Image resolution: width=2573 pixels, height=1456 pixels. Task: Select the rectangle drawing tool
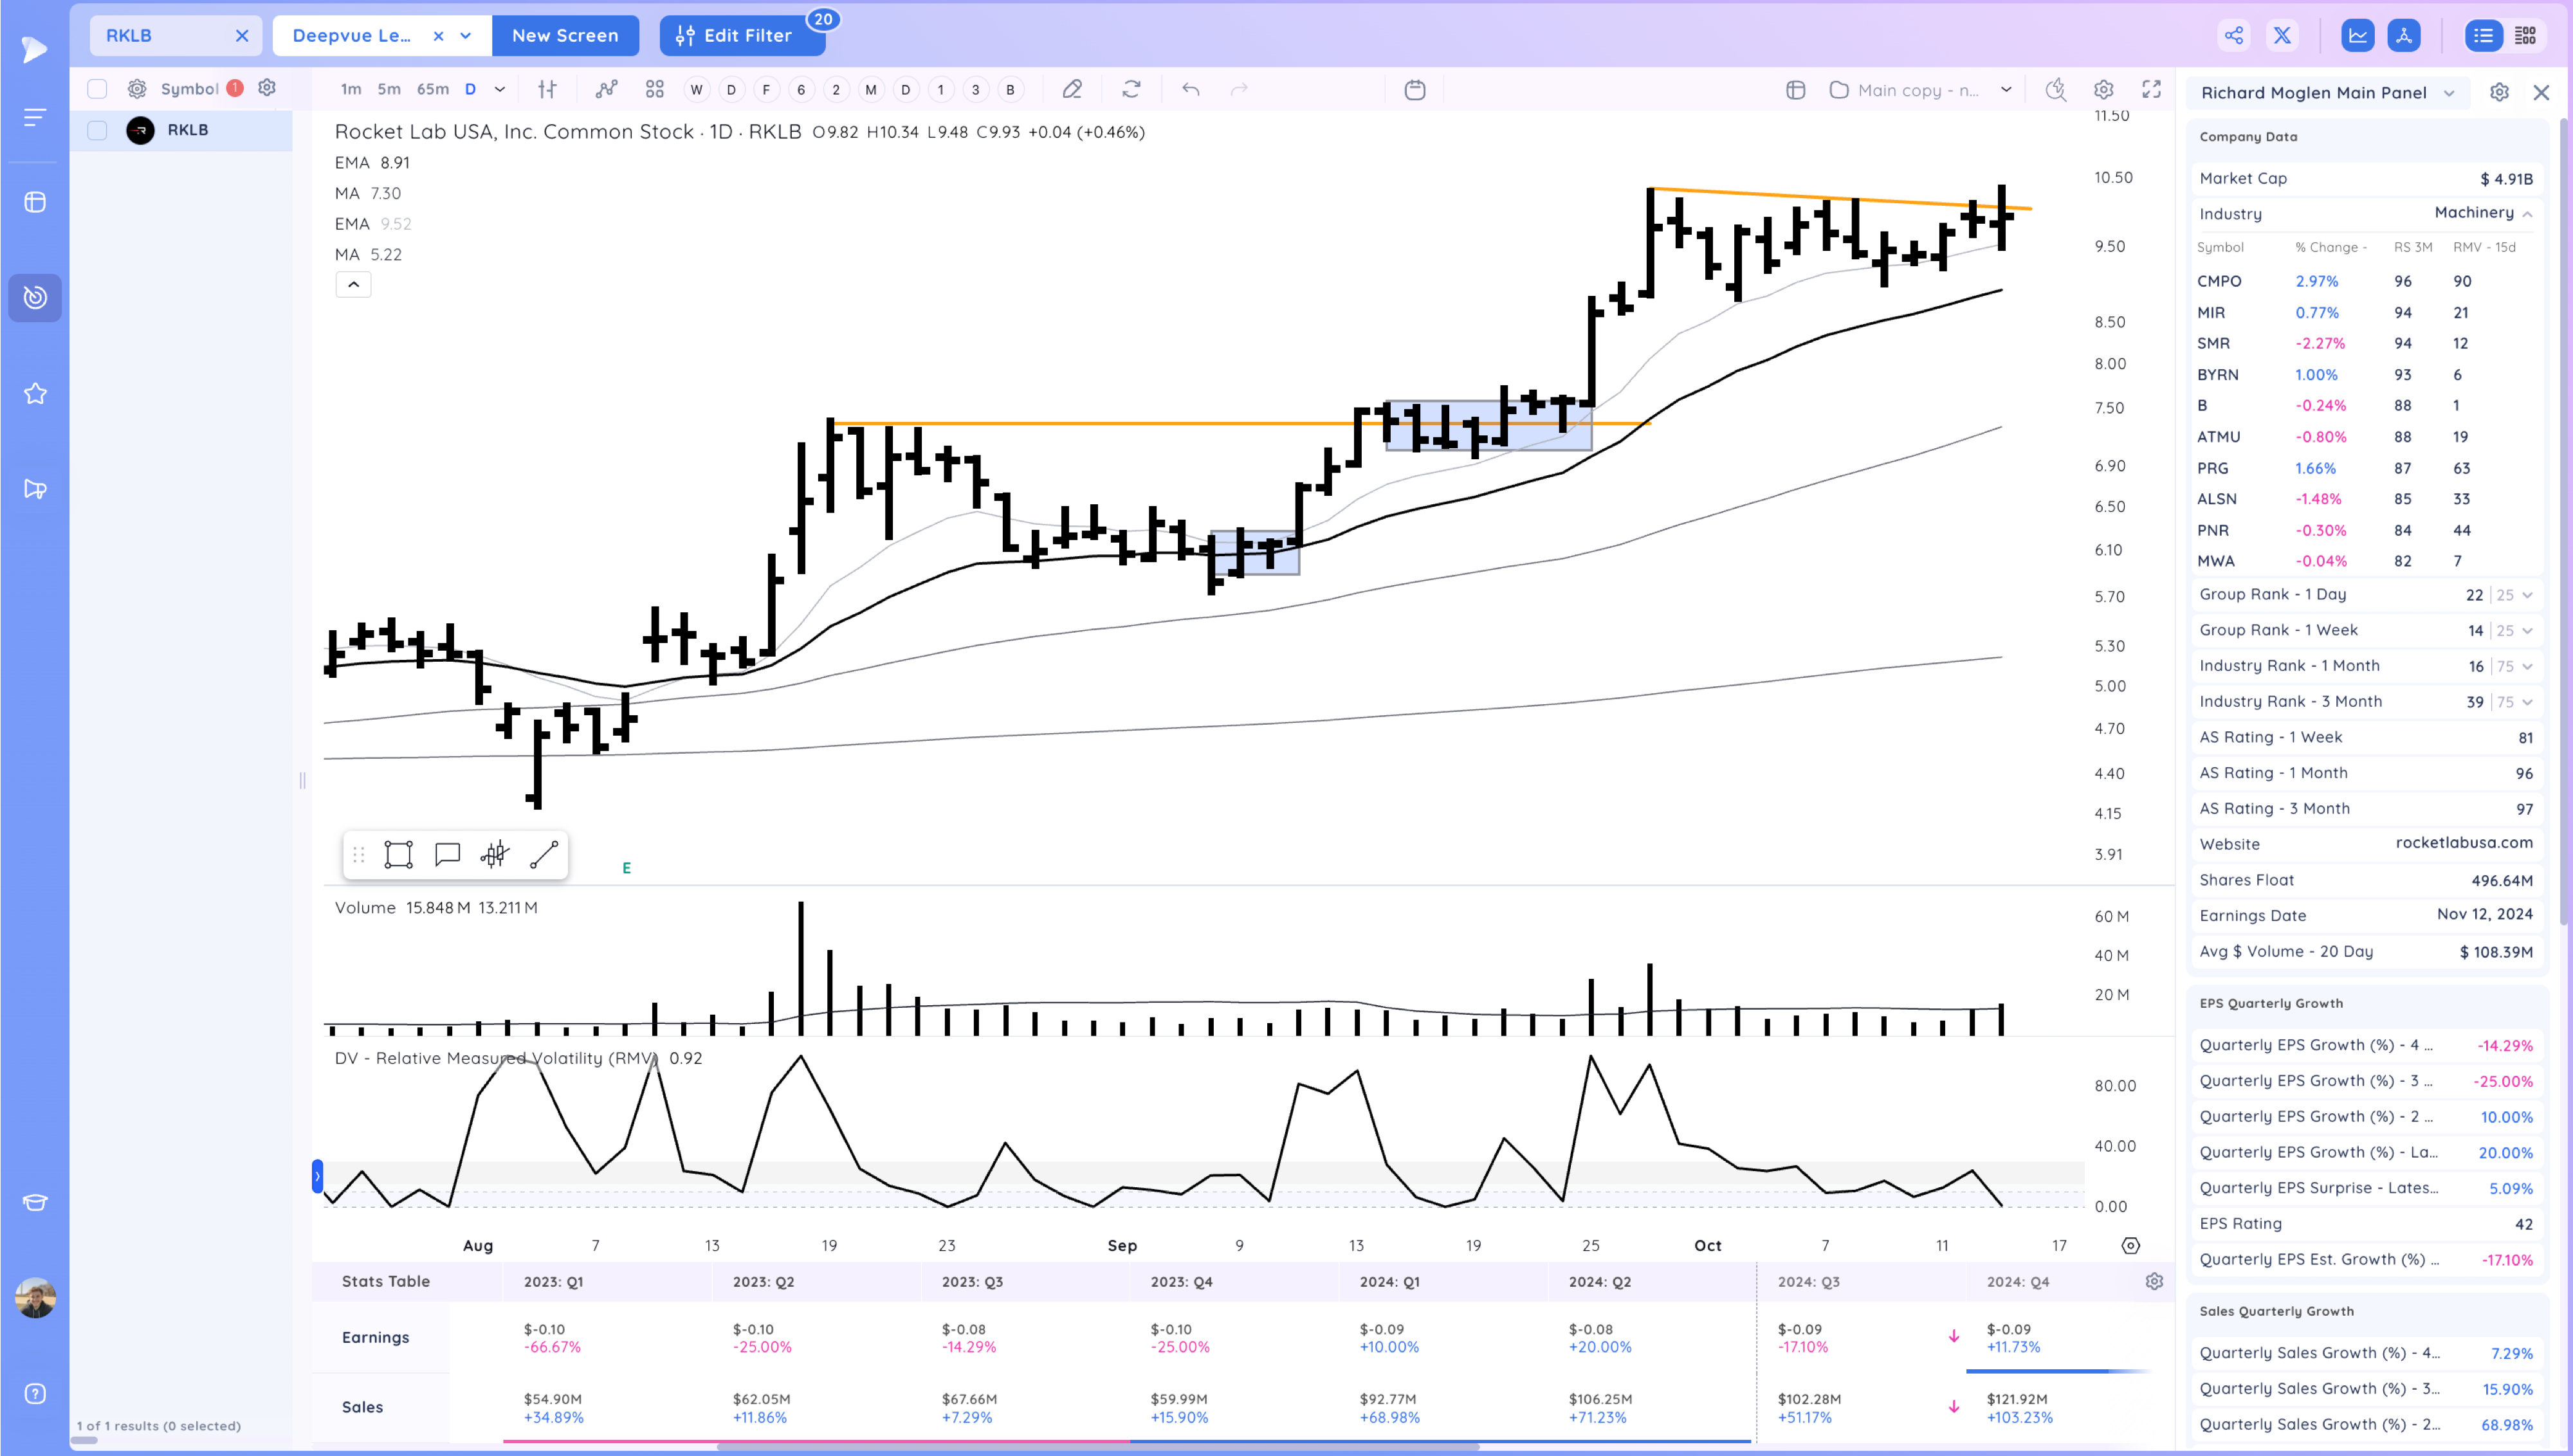coord(398,855)
